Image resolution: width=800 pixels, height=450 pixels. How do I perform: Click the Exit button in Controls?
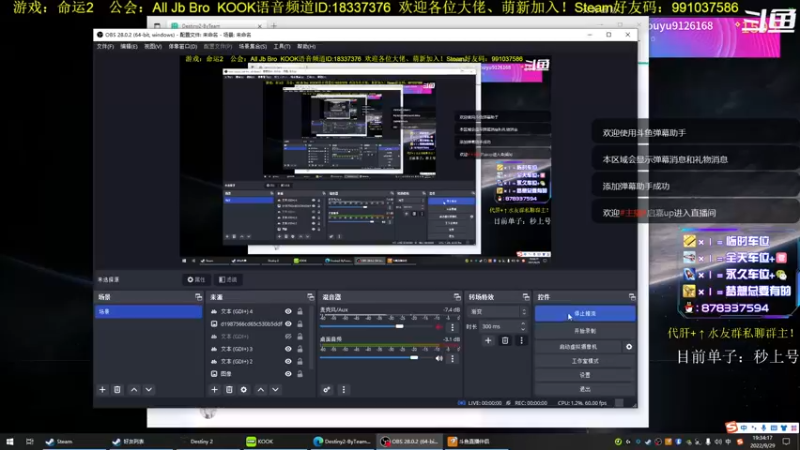tap(585, 389)
